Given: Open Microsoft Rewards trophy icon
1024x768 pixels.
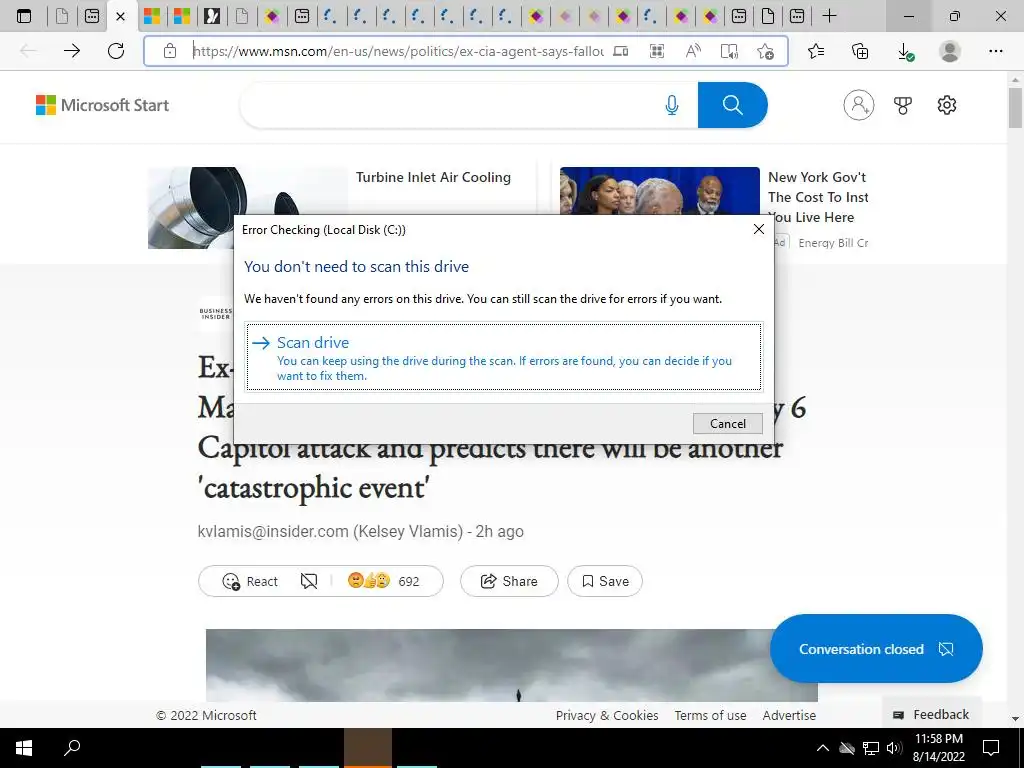Looking at the screenshot, I should (x=903, y=105).
